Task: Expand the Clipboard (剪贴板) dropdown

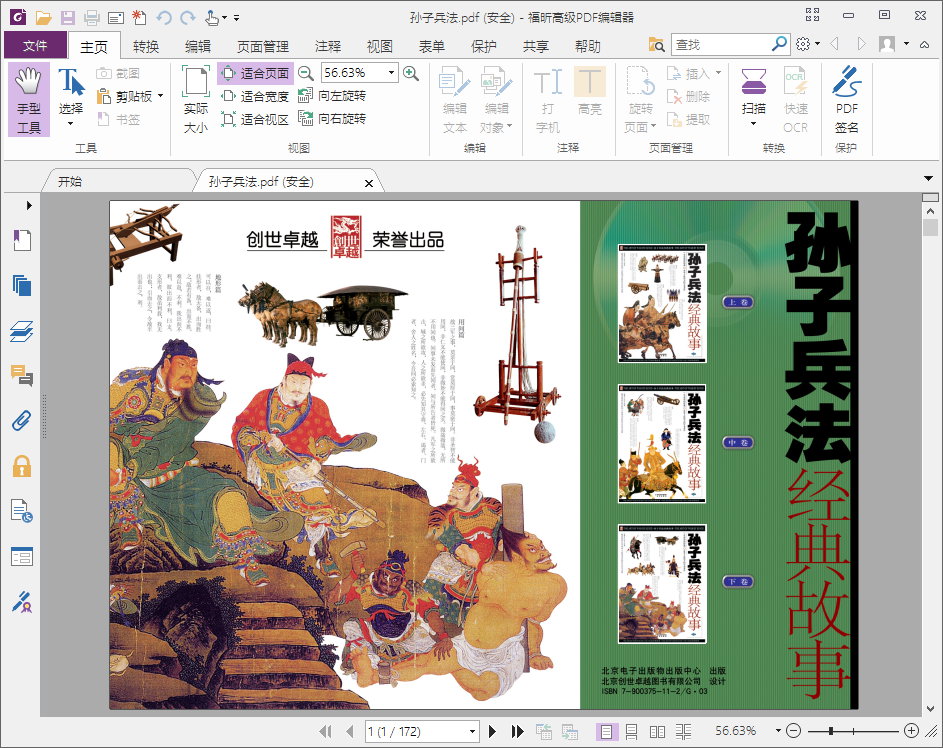Action: tap(160, 97)
